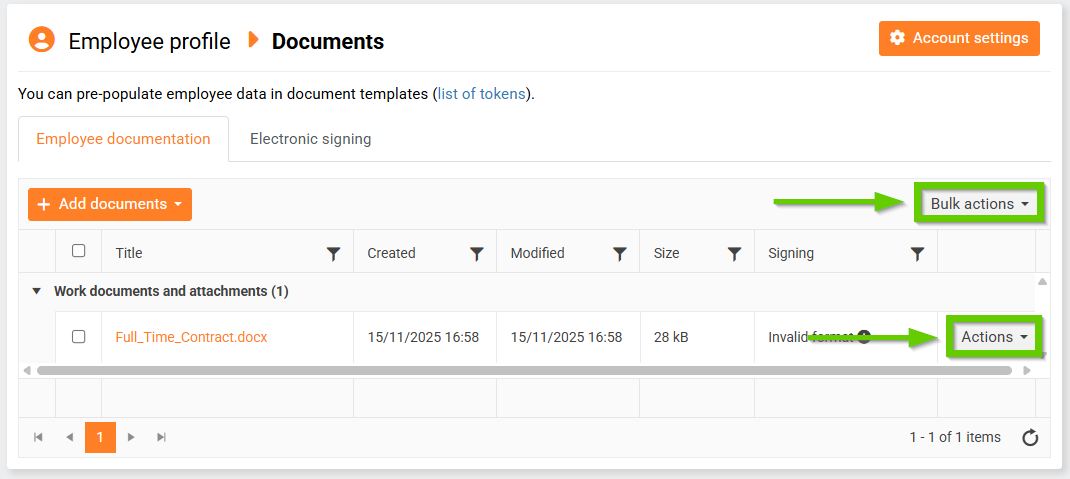Screen dimensions: 1070x479
Task: Jump to the first page arrow
Action: 38,437
